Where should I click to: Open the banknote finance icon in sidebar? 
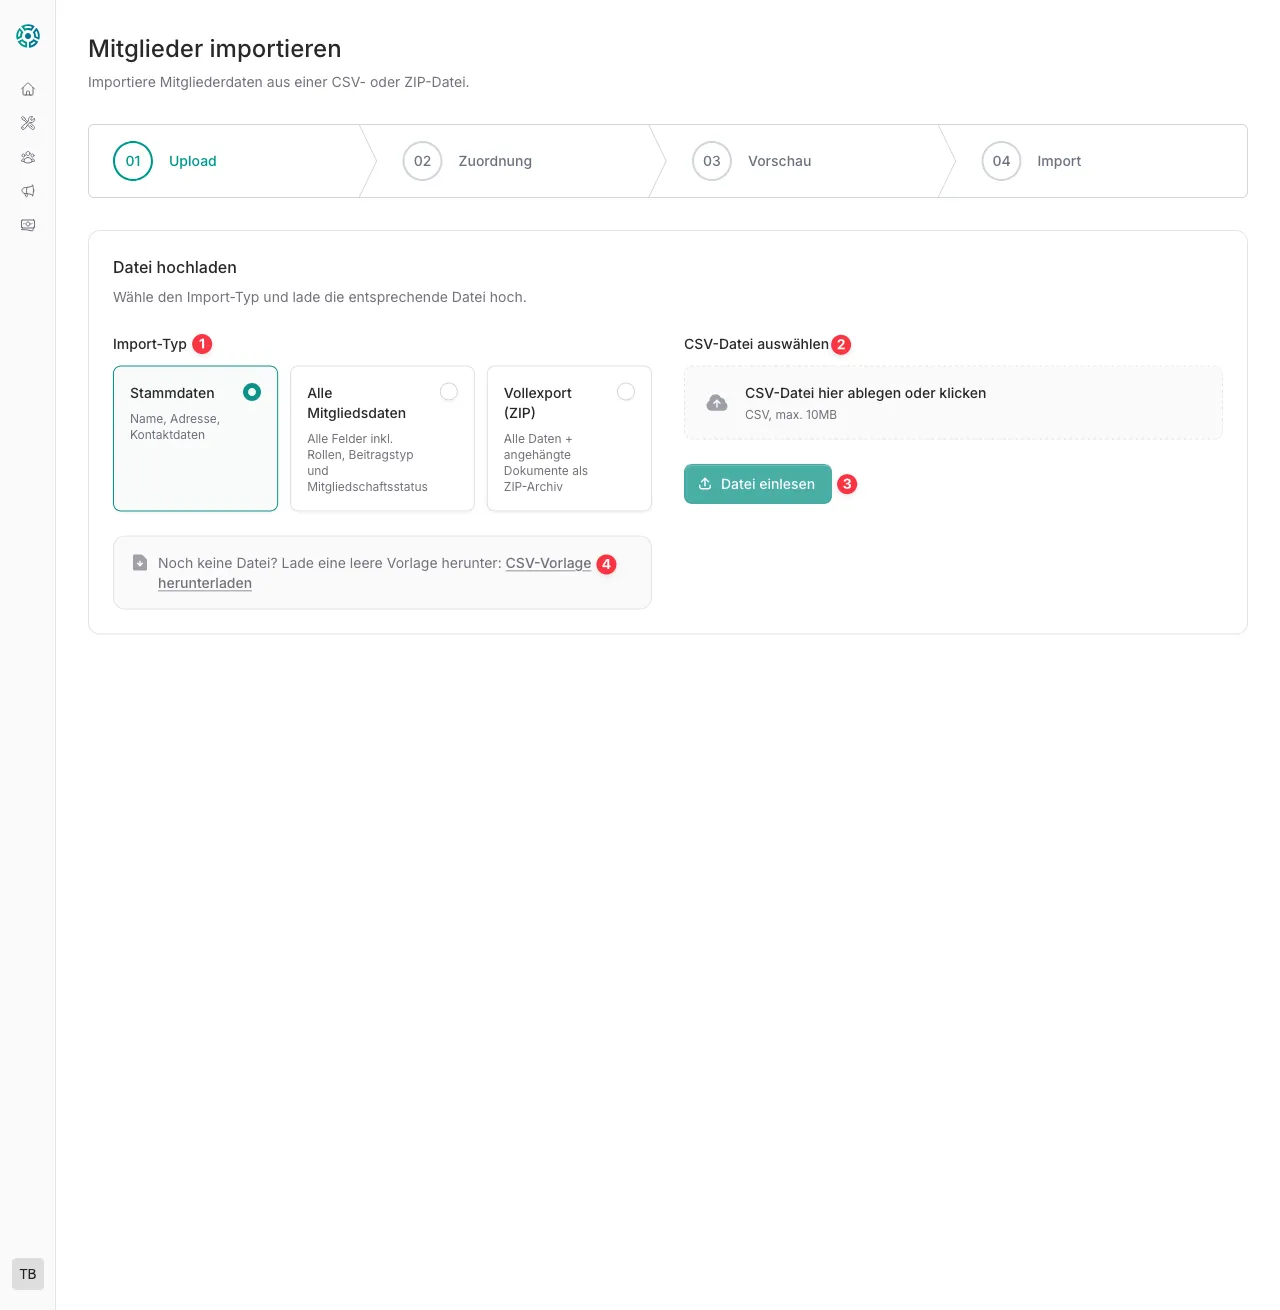[28, 226]
